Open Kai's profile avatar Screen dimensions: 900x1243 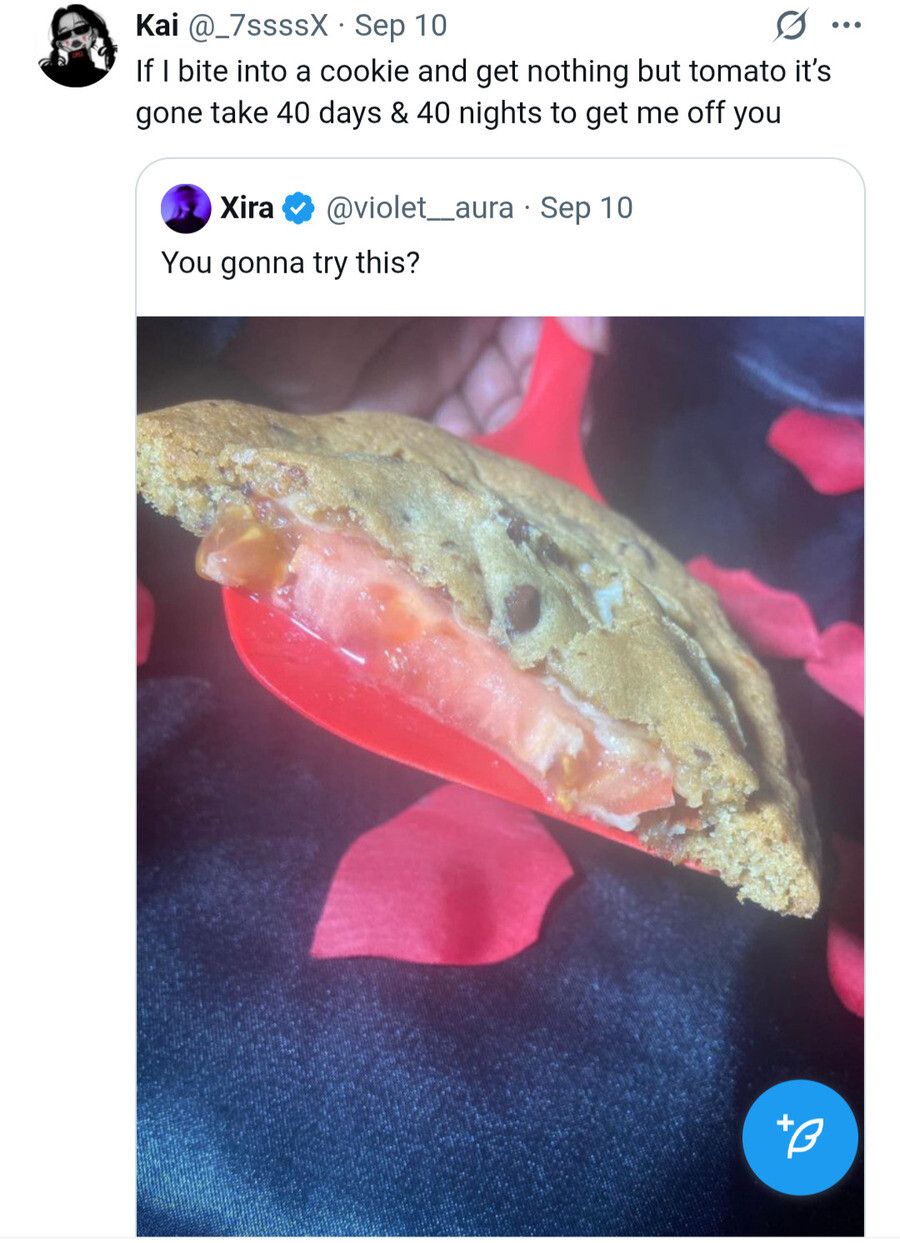(77, 47)
